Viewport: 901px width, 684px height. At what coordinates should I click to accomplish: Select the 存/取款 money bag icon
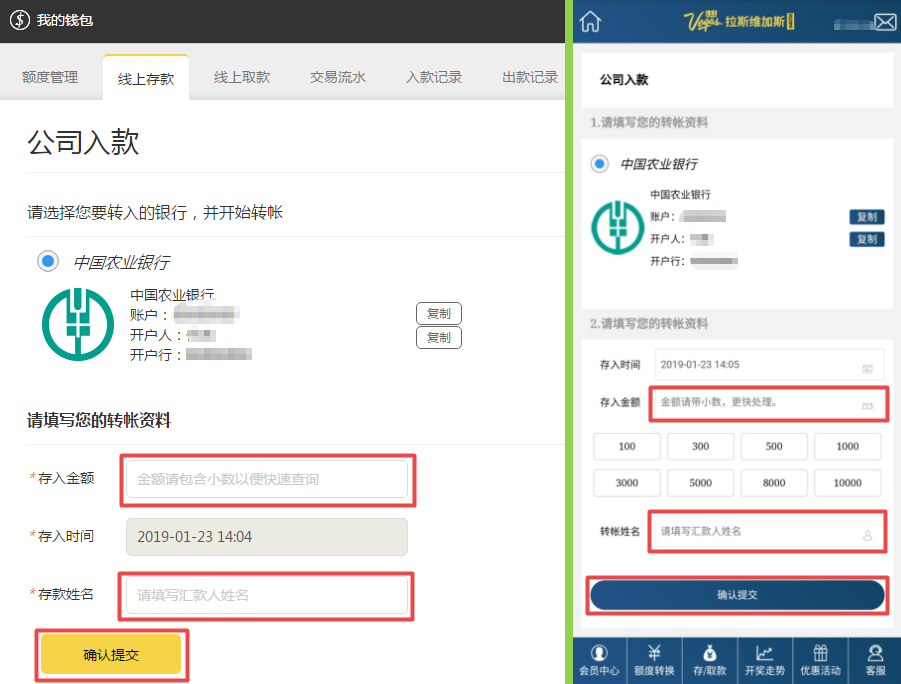point(710,660)
